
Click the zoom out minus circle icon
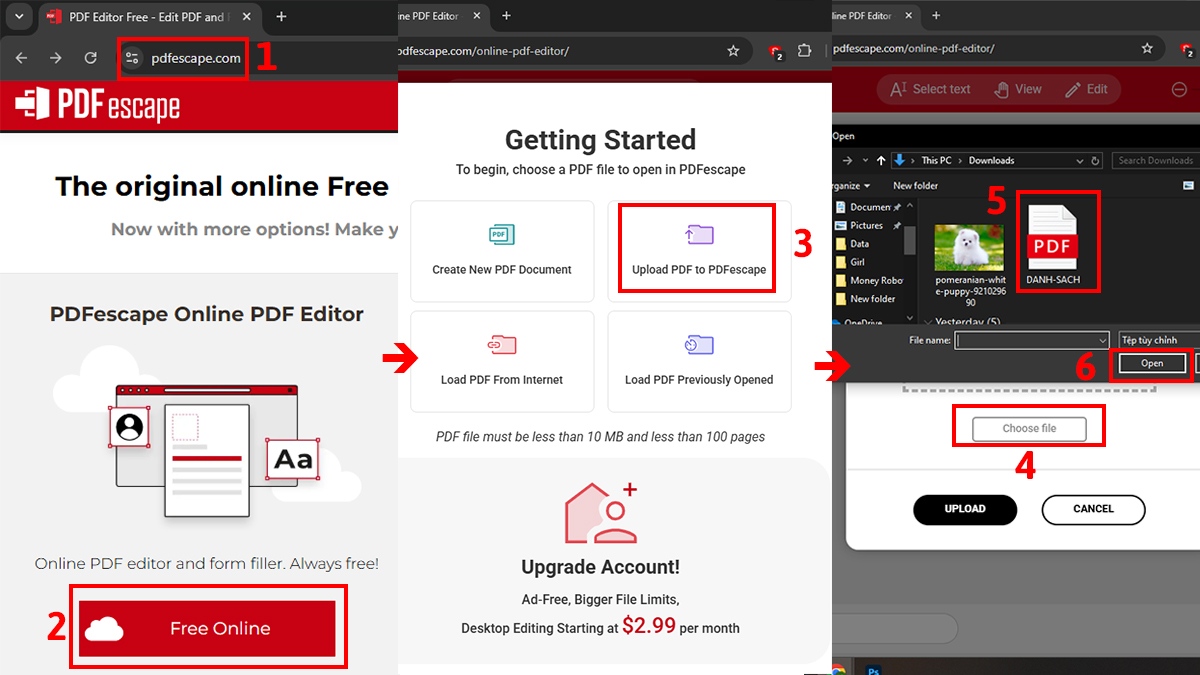tap(1179, 89)
